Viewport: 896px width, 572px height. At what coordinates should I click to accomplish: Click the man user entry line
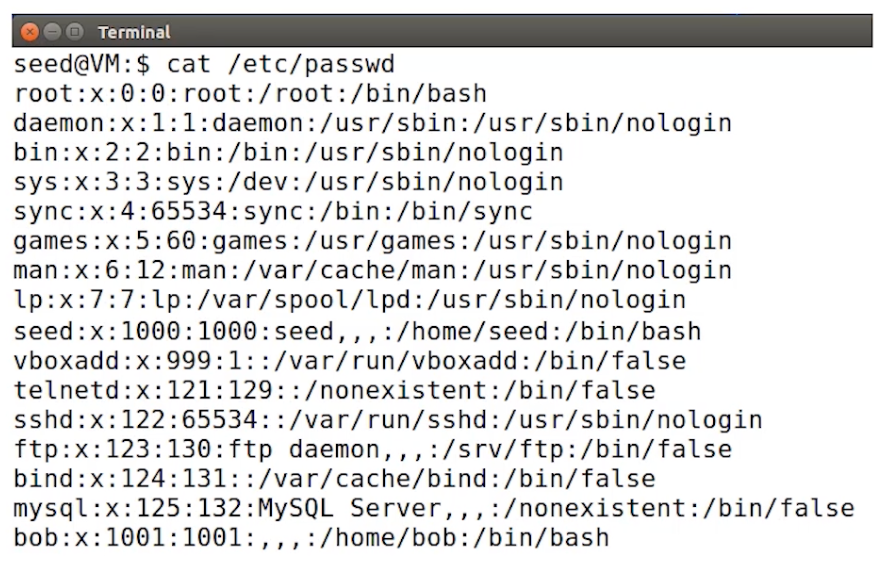pos(373,271)
